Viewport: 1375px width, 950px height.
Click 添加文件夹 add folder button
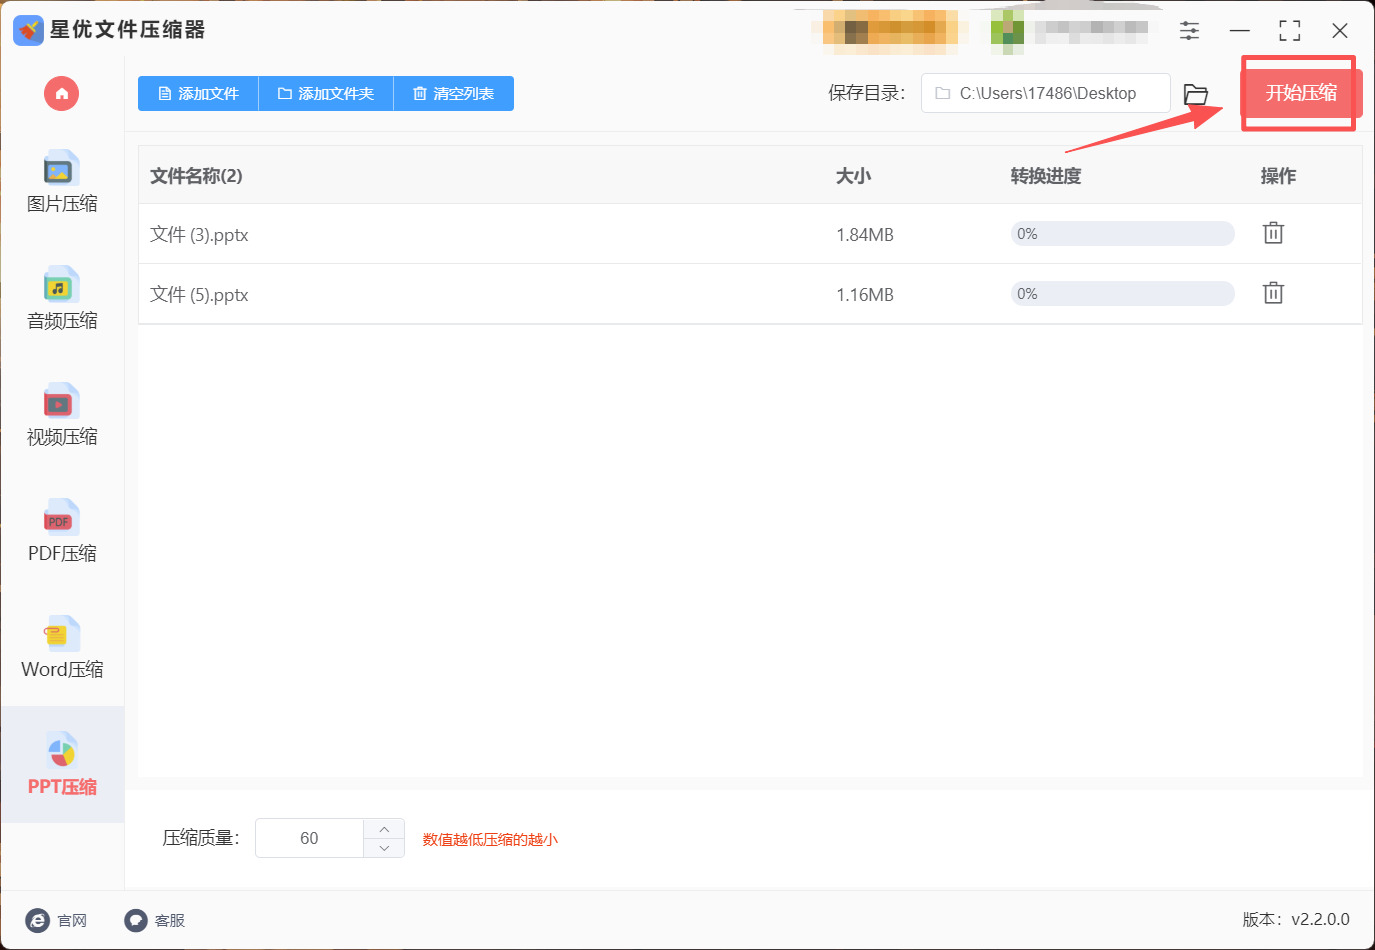point(326,94)
